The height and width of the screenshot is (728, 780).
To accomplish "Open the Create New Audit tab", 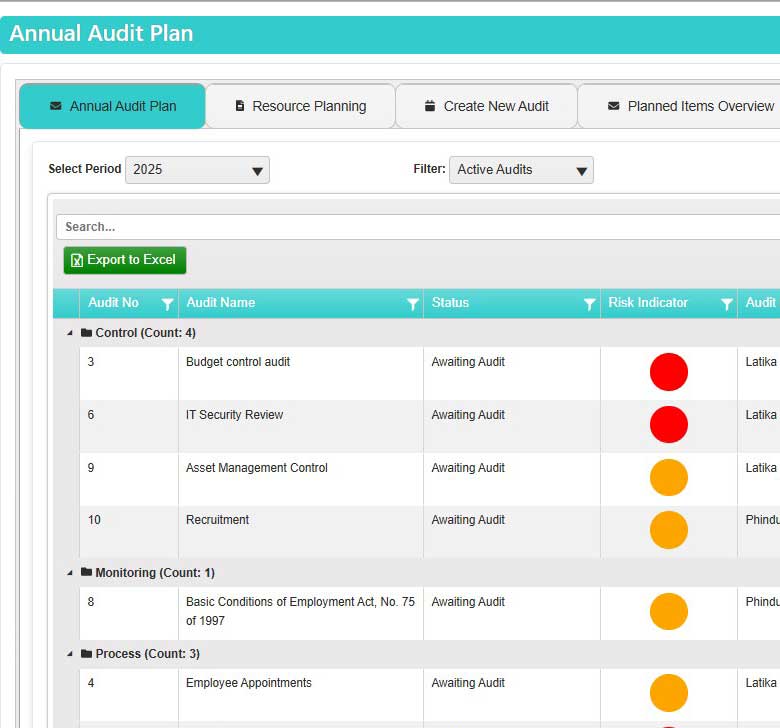I will (487, 106).
